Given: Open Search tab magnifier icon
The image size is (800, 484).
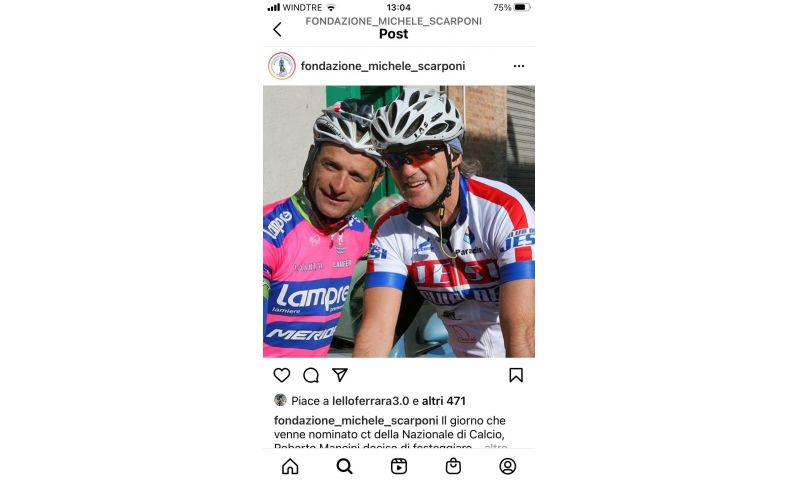Looking at the screenshot, I should click(x=344, y=466).
